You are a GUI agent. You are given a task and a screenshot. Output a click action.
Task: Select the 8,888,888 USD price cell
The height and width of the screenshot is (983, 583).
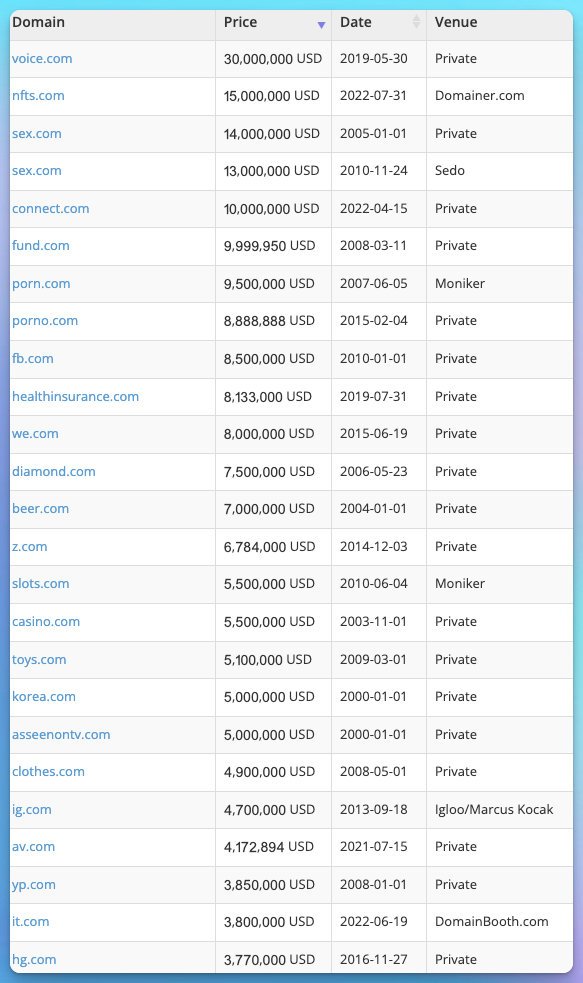pos(269,320)
